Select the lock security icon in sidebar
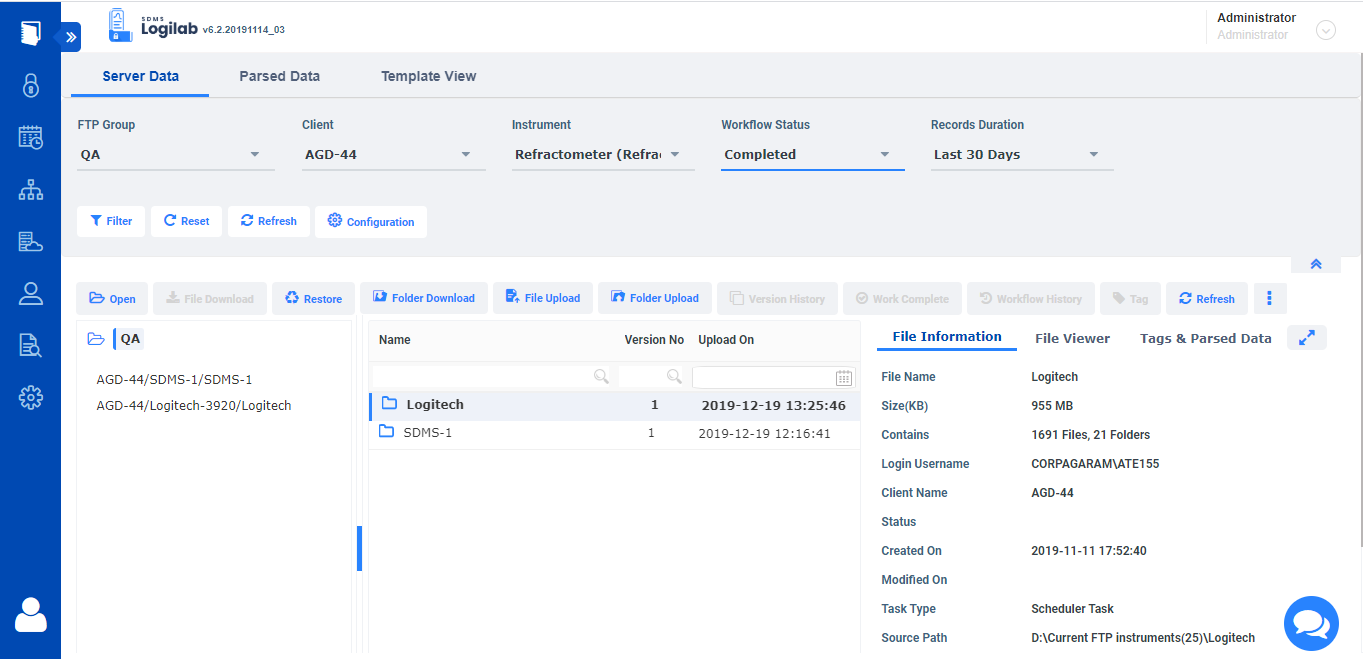This screenshot has height=659, width=1363. (x=30, y=85)
